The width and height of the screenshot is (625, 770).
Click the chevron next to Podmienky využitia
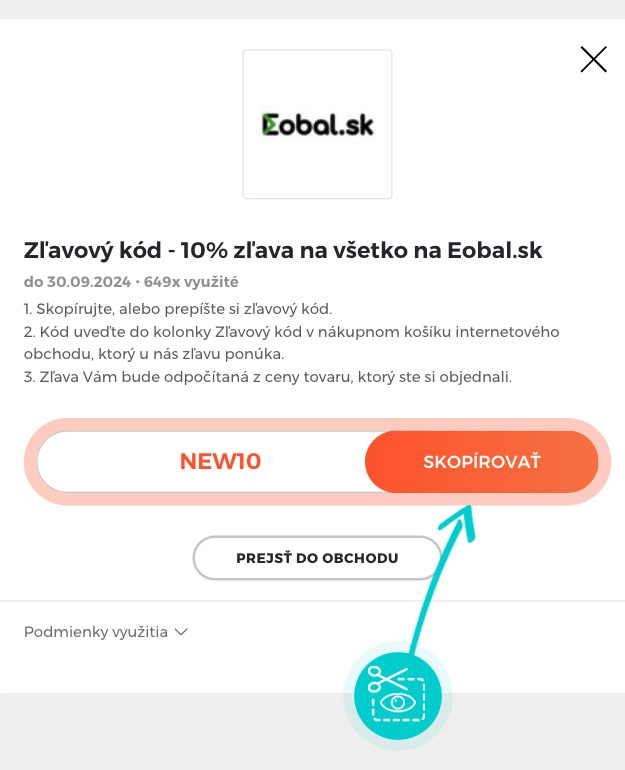tap(181, 632)
